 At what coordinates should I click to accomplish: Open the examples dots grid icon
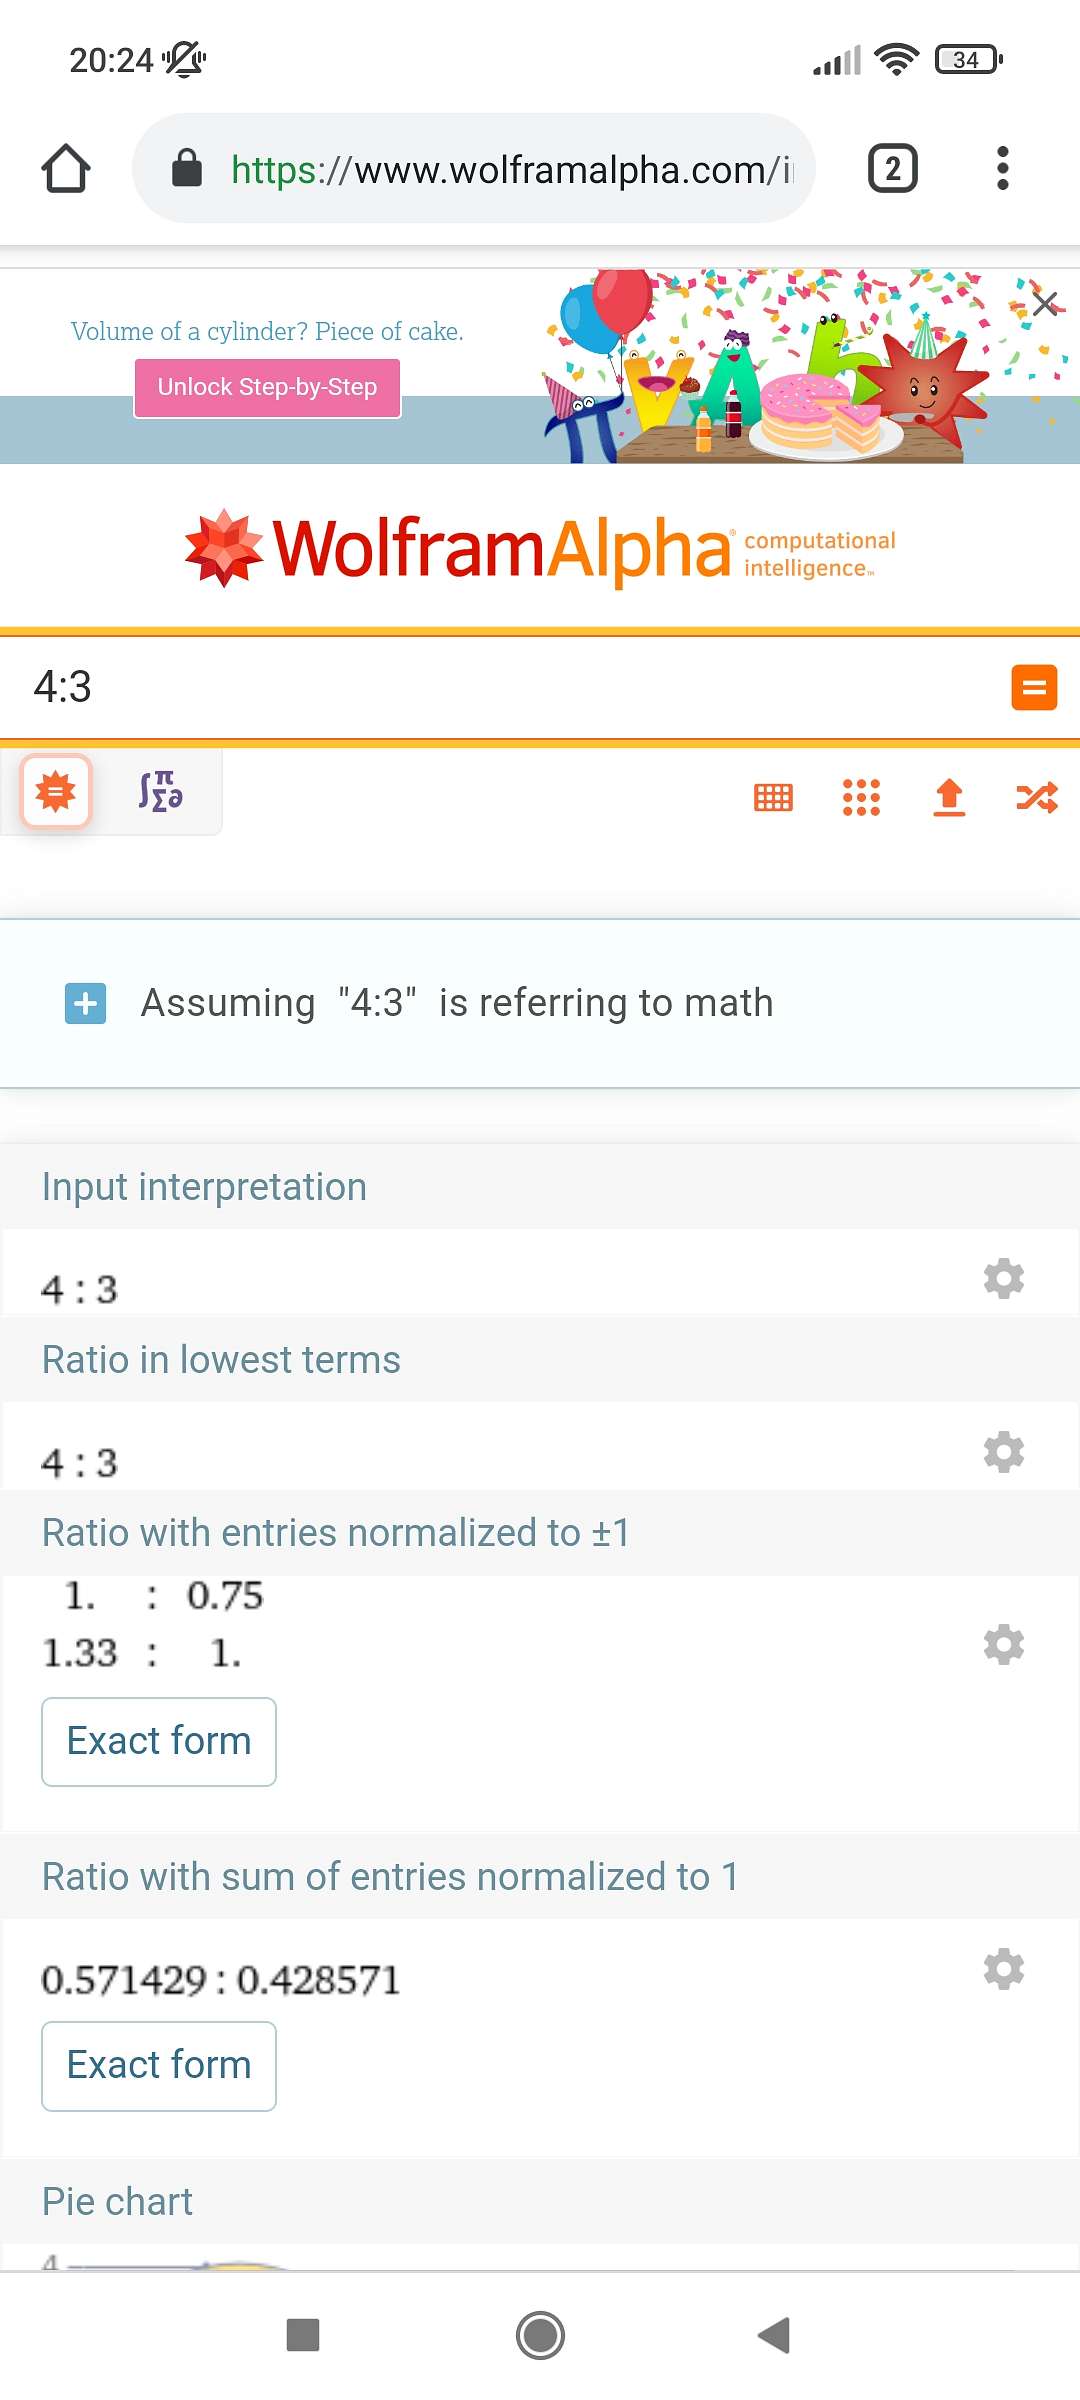click(861, 797)
